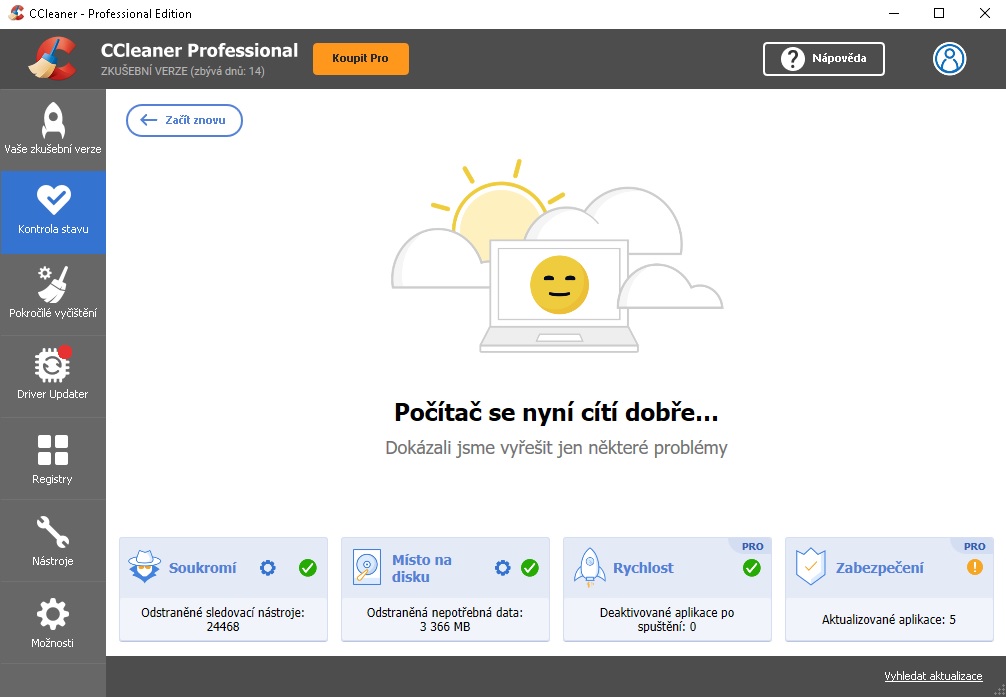Maximize the CCleaner window
The width and height of the screenshot is (1006, 697).
pos(939,13)
